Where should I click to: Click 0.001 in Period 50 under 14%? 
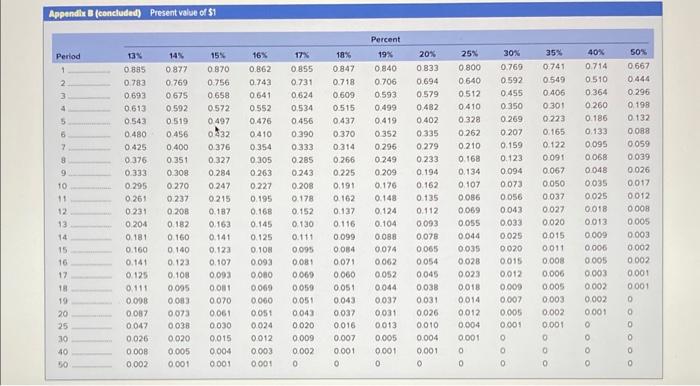[179, 365]
